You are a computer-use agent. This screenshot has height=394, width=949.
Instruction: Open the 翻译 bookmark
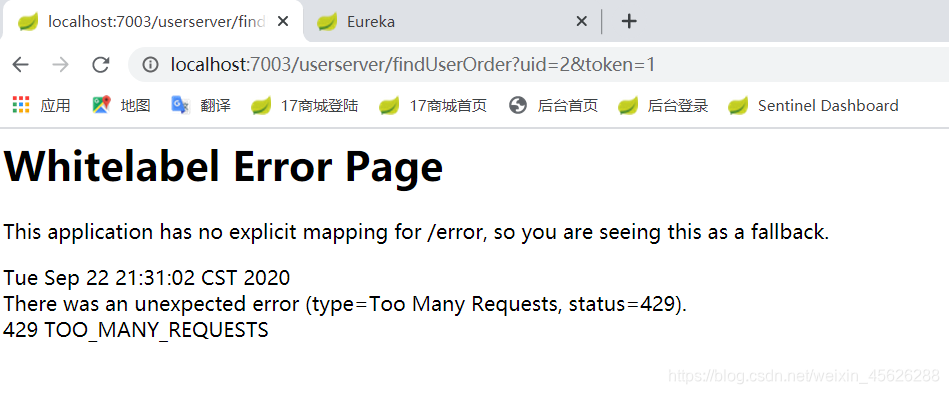point(201,105)
